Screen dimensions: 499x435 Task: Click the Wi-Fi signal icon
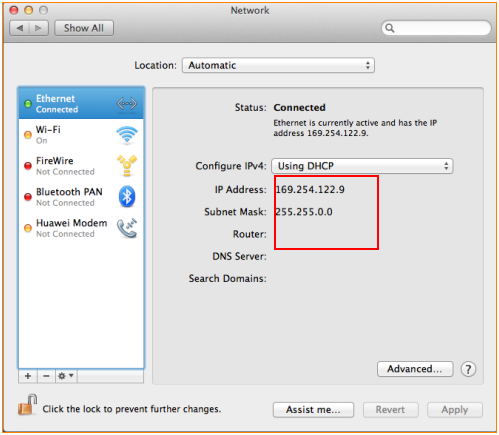(x=127, y=135)
